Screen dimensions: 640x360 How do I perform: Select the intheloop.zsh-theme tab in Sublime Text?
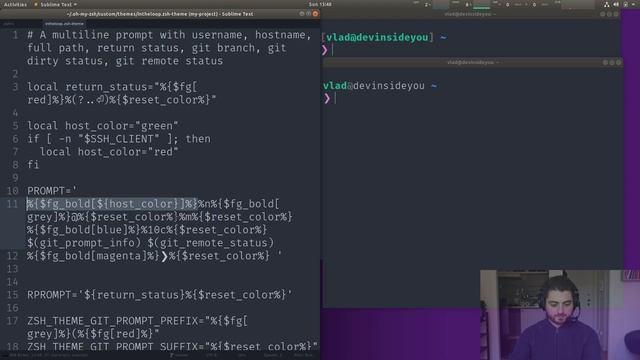tap(64, 24)
